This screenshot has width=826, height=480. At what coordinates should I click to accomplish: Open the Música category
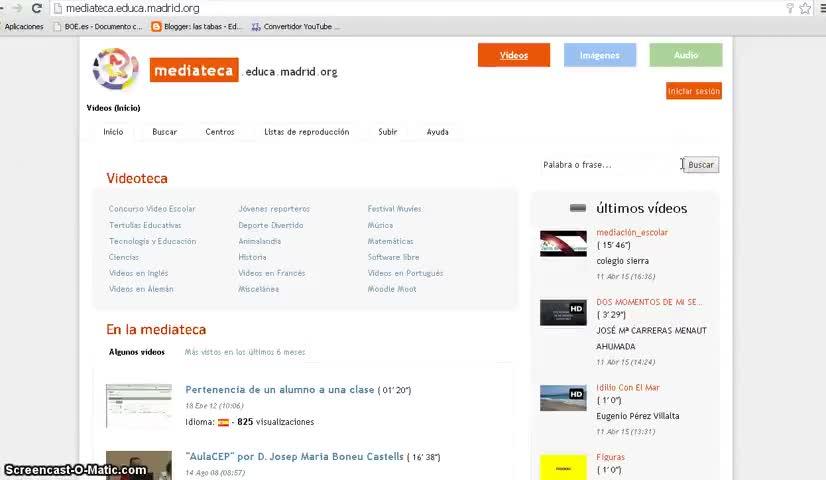point(380,225)
